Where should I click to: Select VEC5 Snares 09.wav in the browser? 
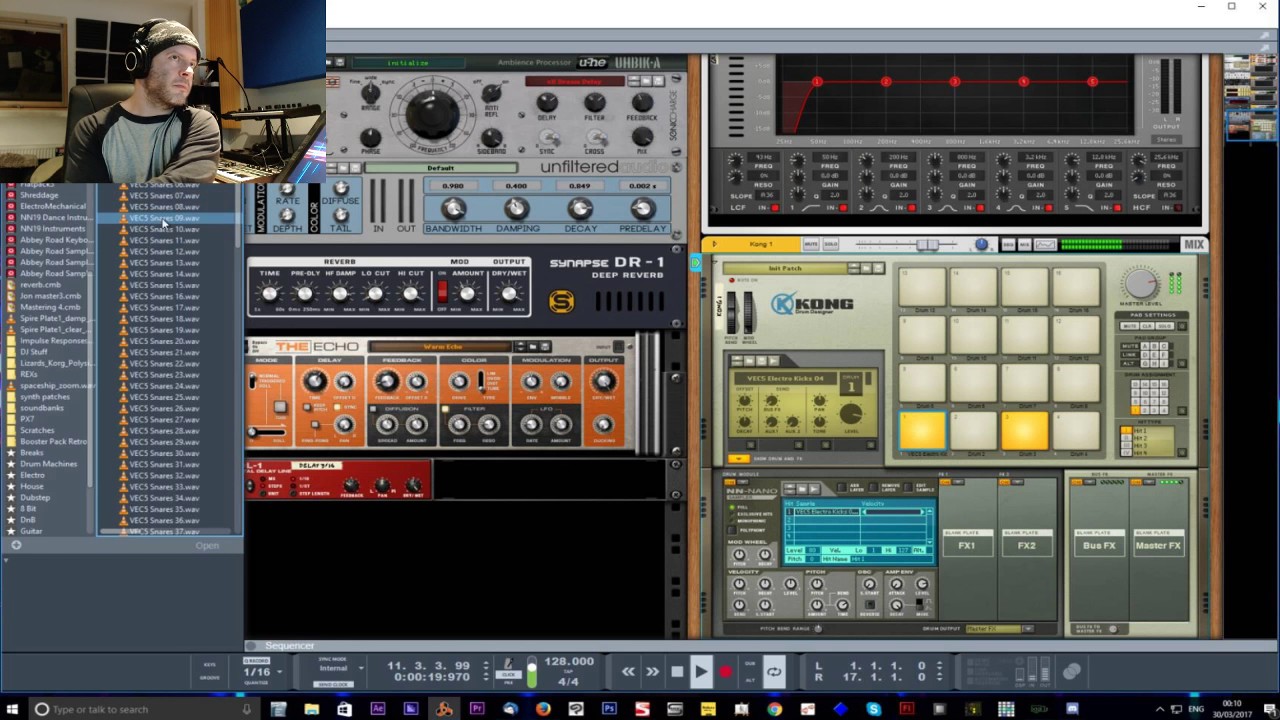tap(167, 218)
